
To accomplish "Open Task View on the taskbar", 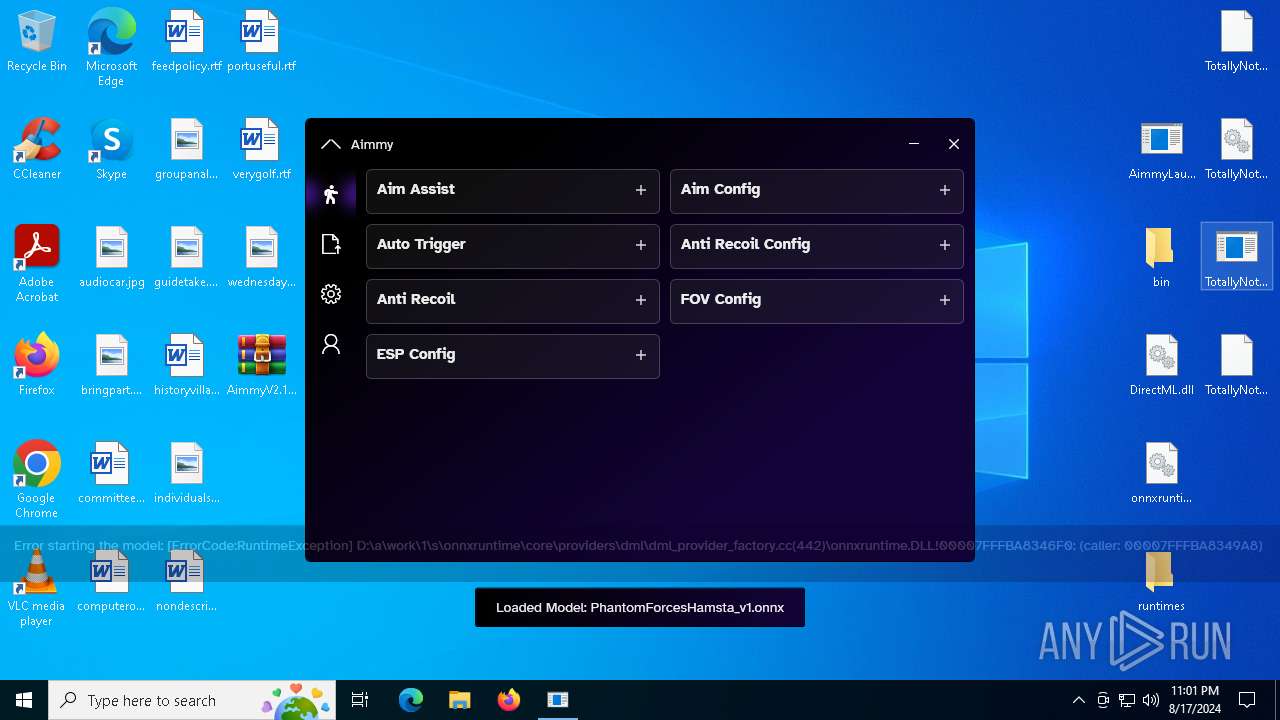I will coord(361,700).
